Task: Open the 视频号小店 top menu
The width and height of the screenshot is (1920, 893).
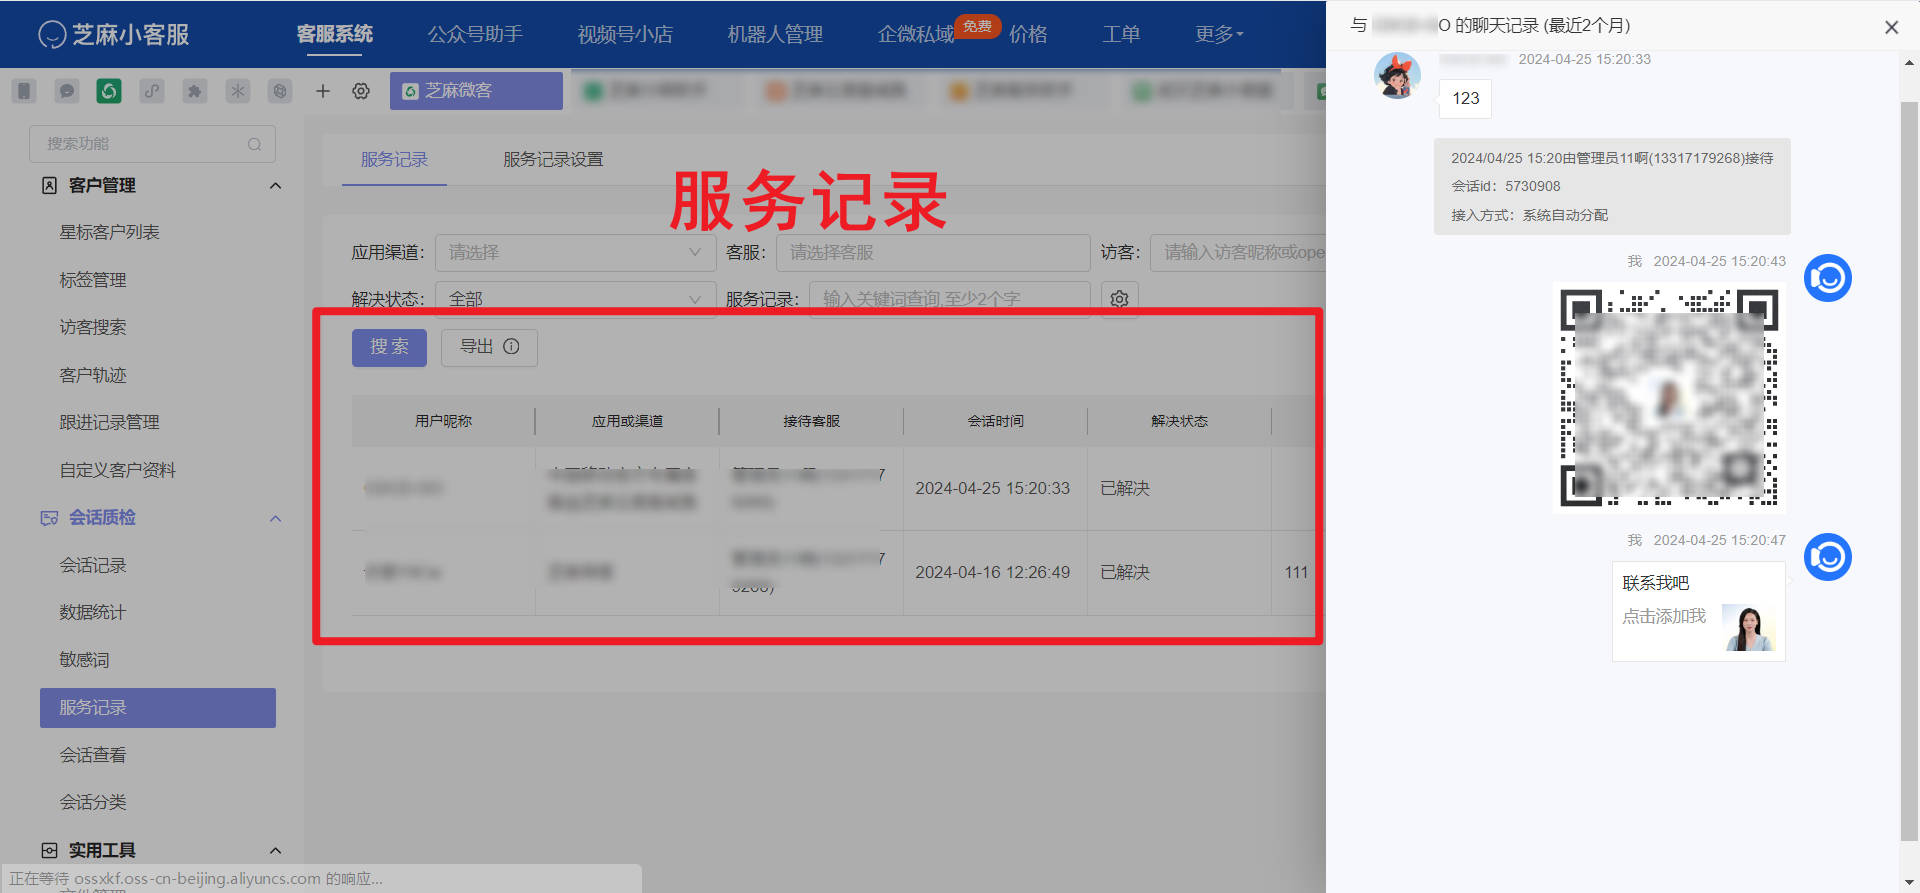Action: click(625, 34)
